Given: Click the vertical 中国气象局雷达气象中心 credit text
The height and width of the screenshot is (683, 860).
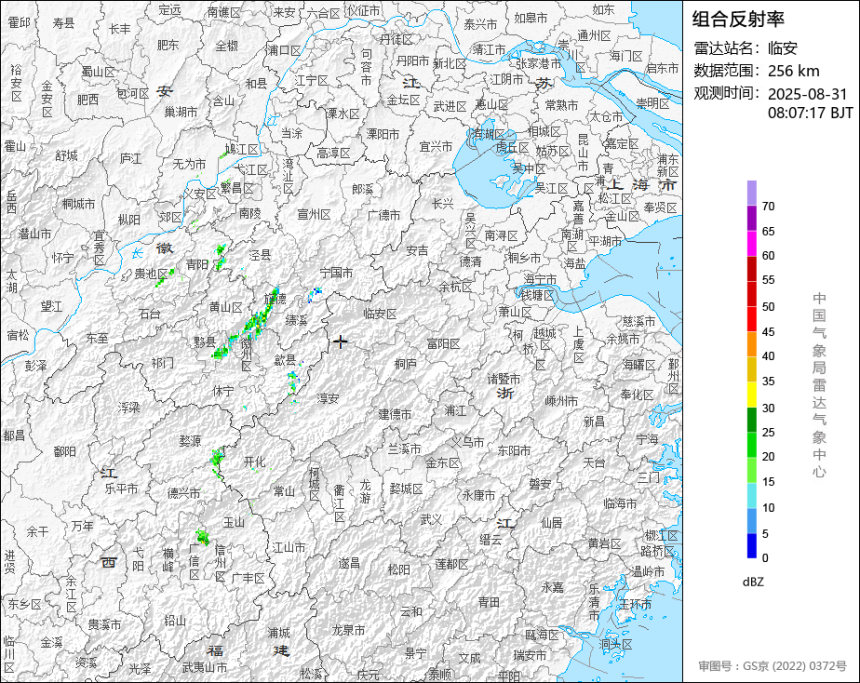Looking at the screenshot, I should coord(819,385).
